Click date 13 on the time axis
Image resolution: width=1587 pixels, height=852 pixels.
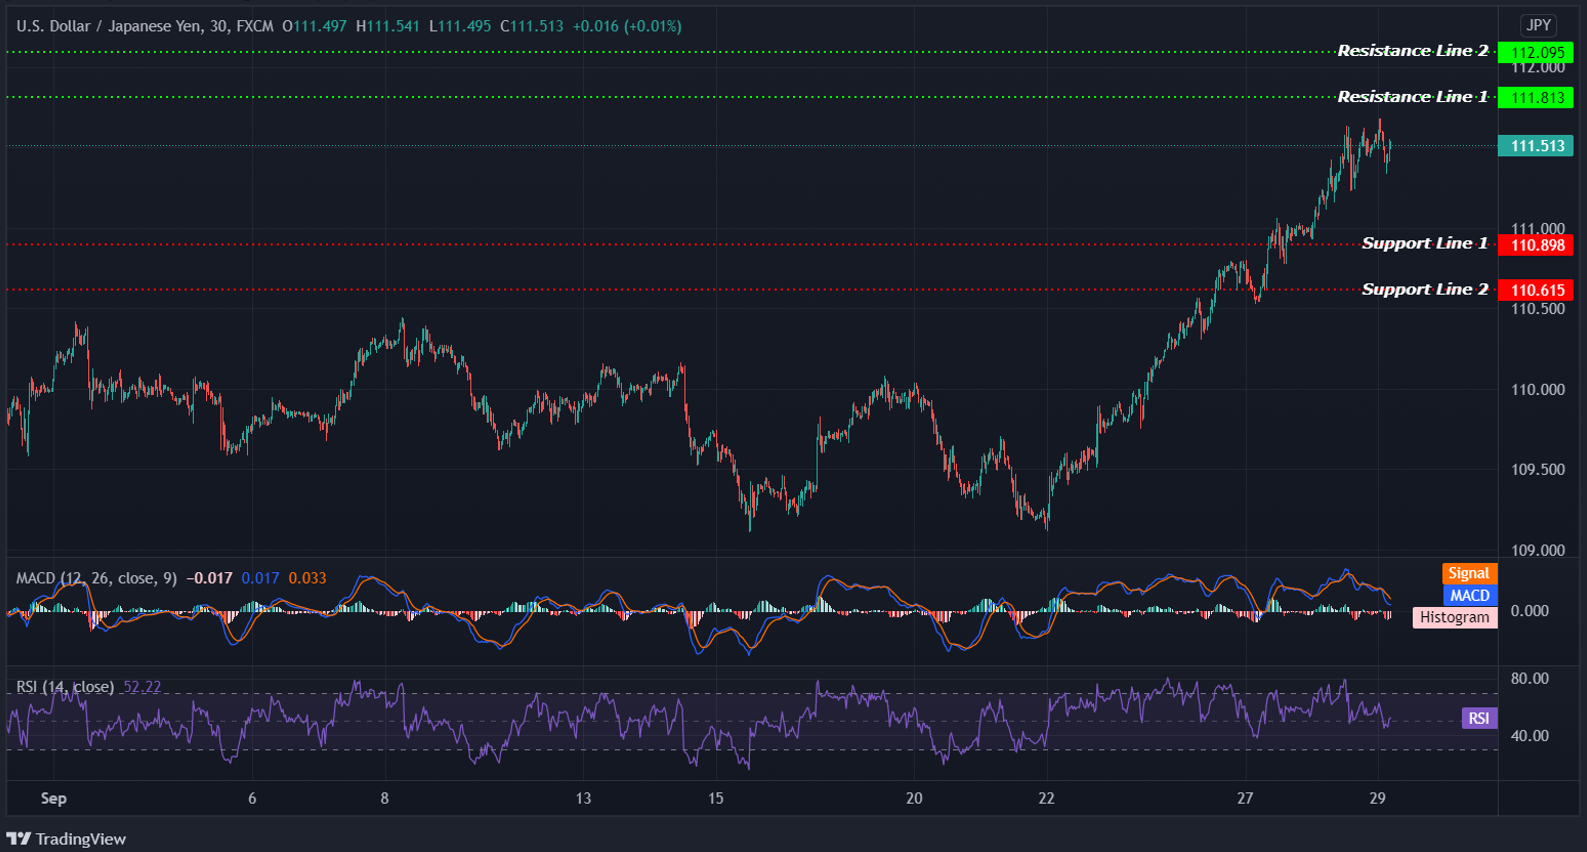click(583, 798)
